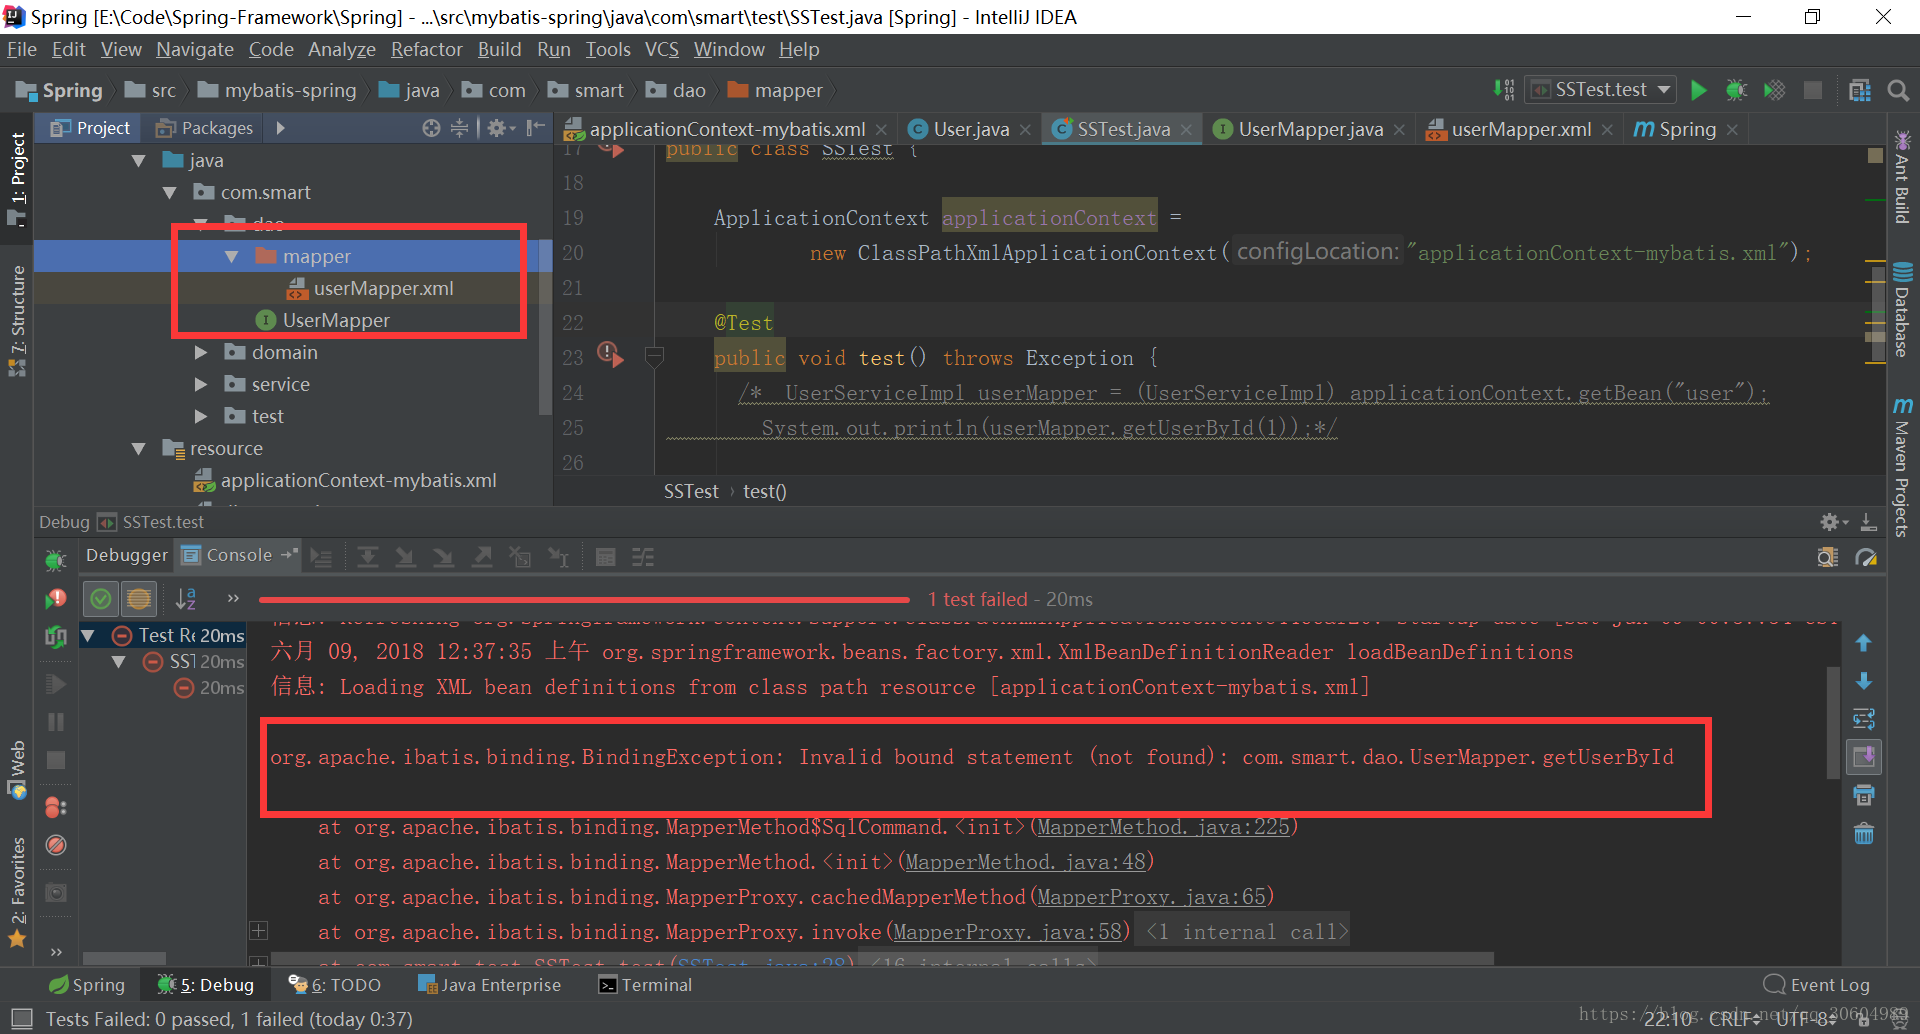
Task: Switch to User.java editor tab
Action: 970,129
